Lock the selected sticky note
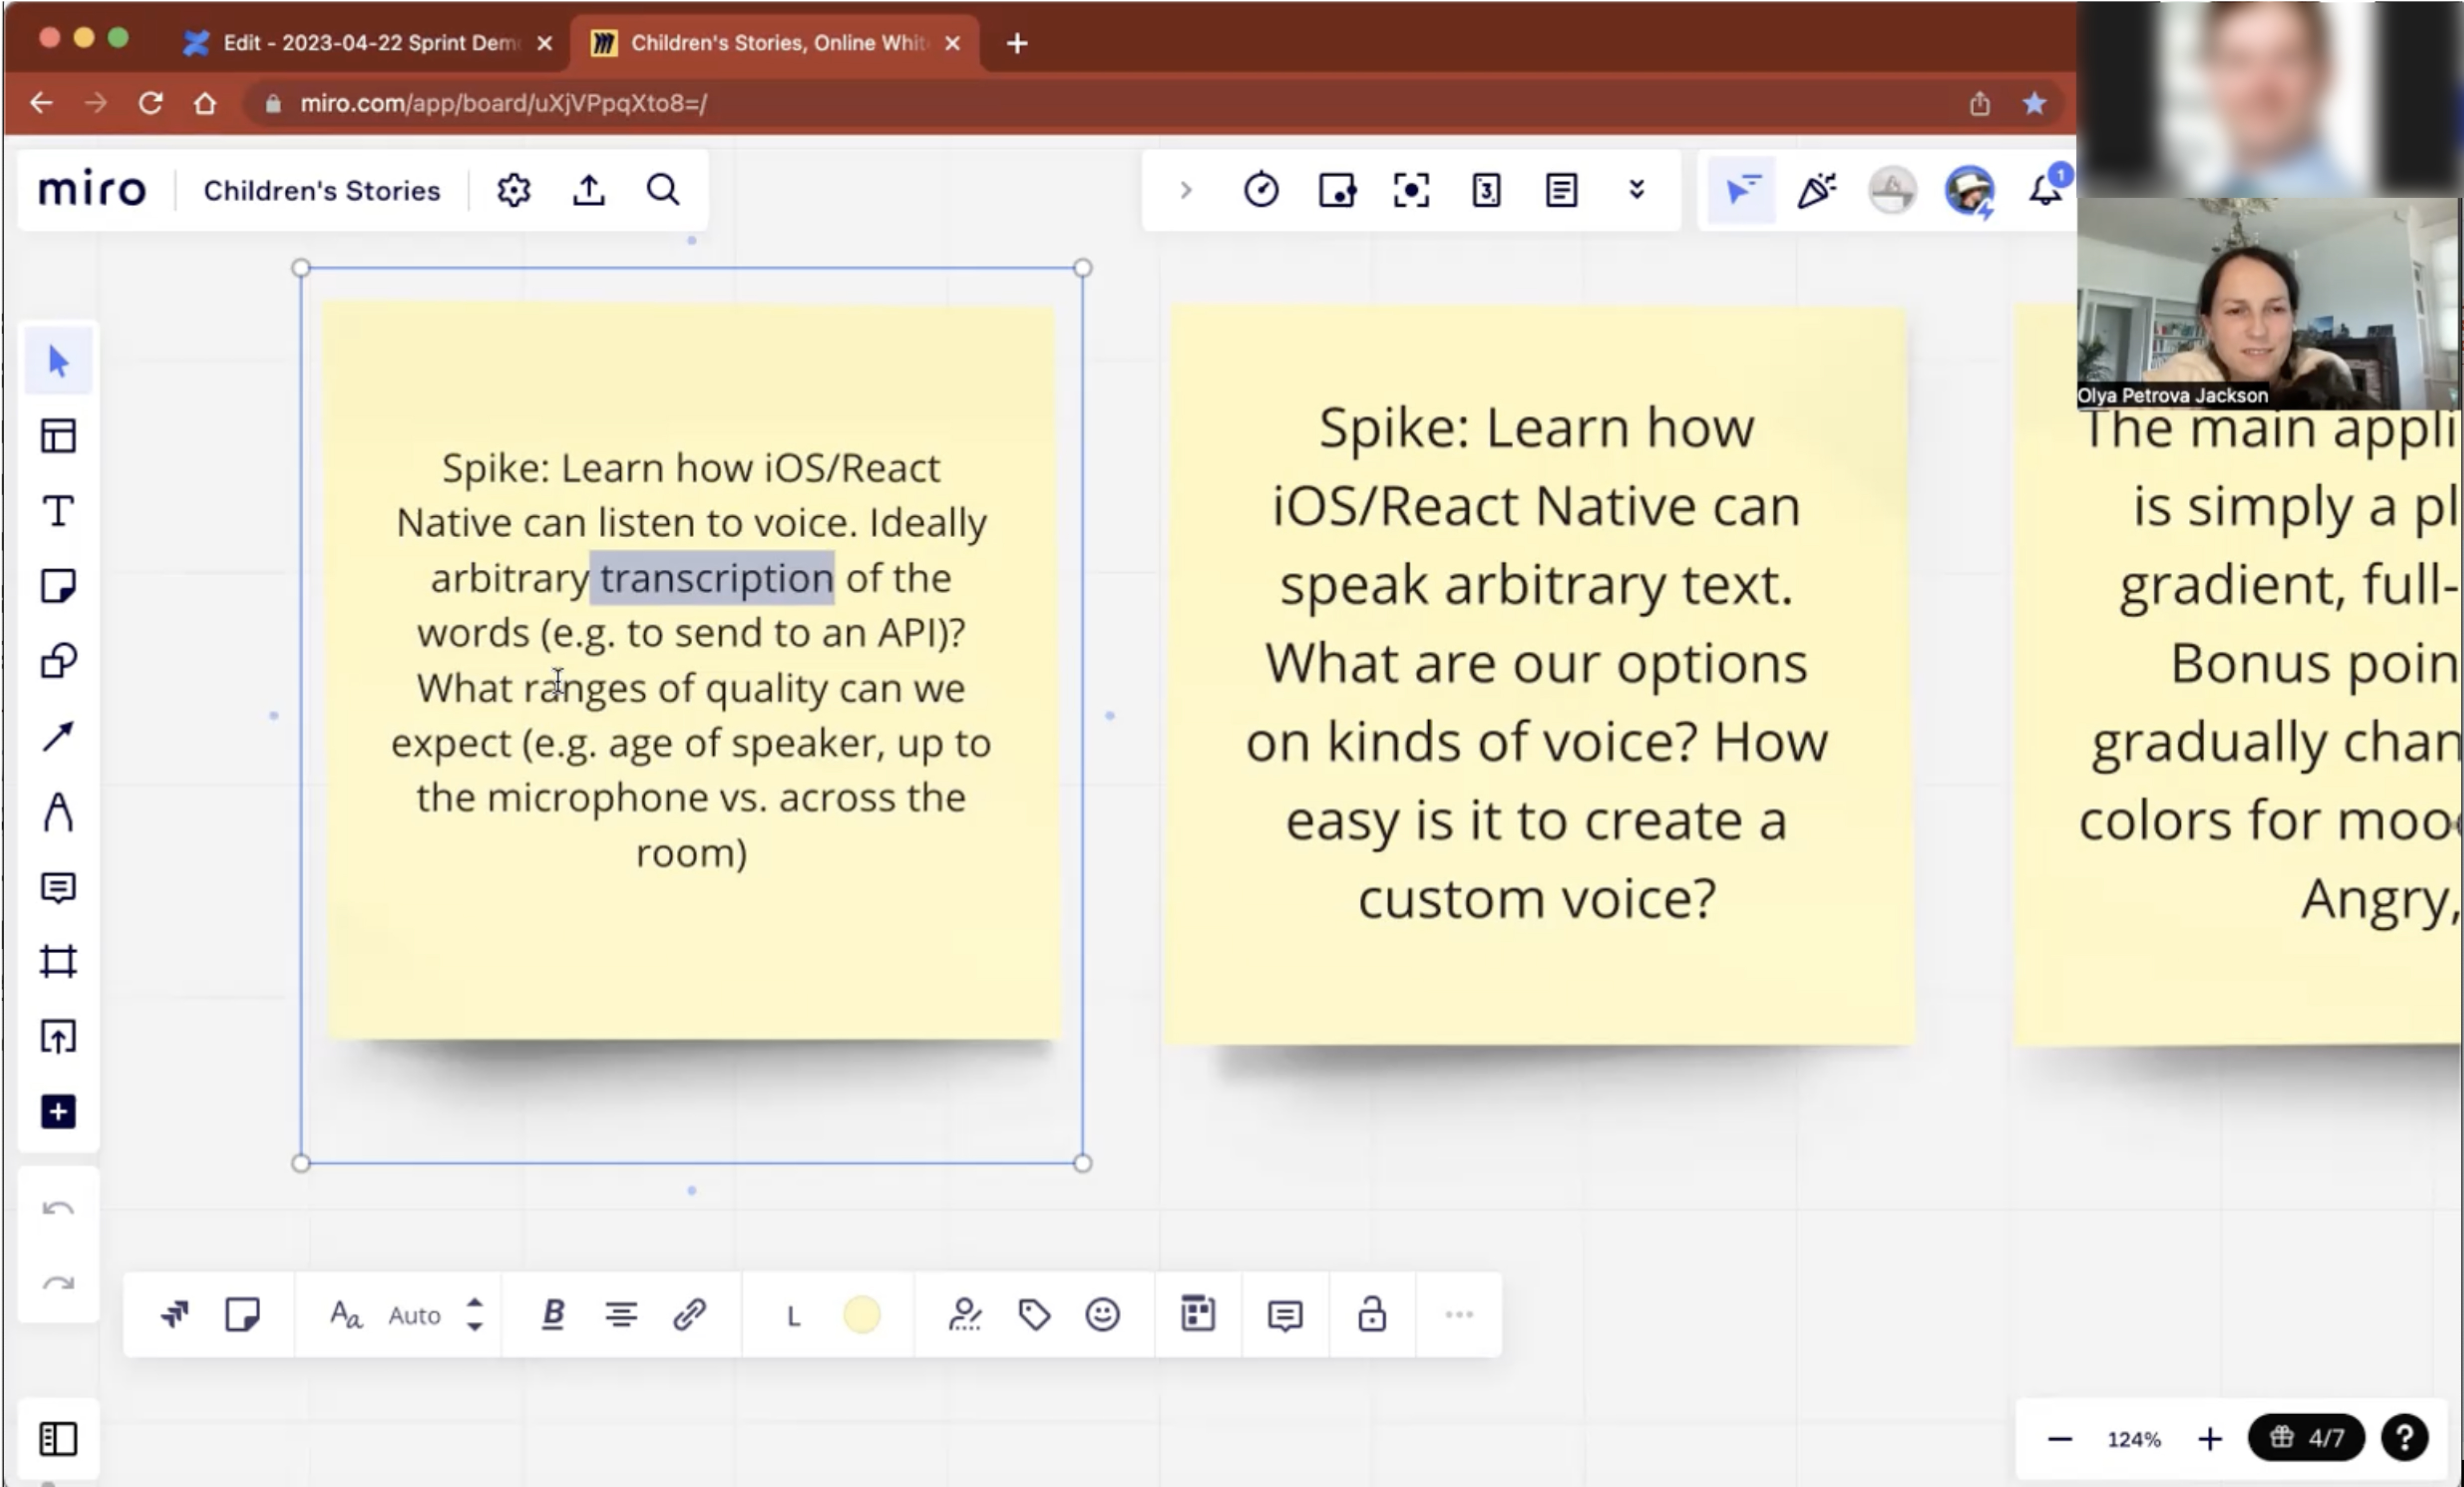2464x1487 pixels. pos(1371,1315)
